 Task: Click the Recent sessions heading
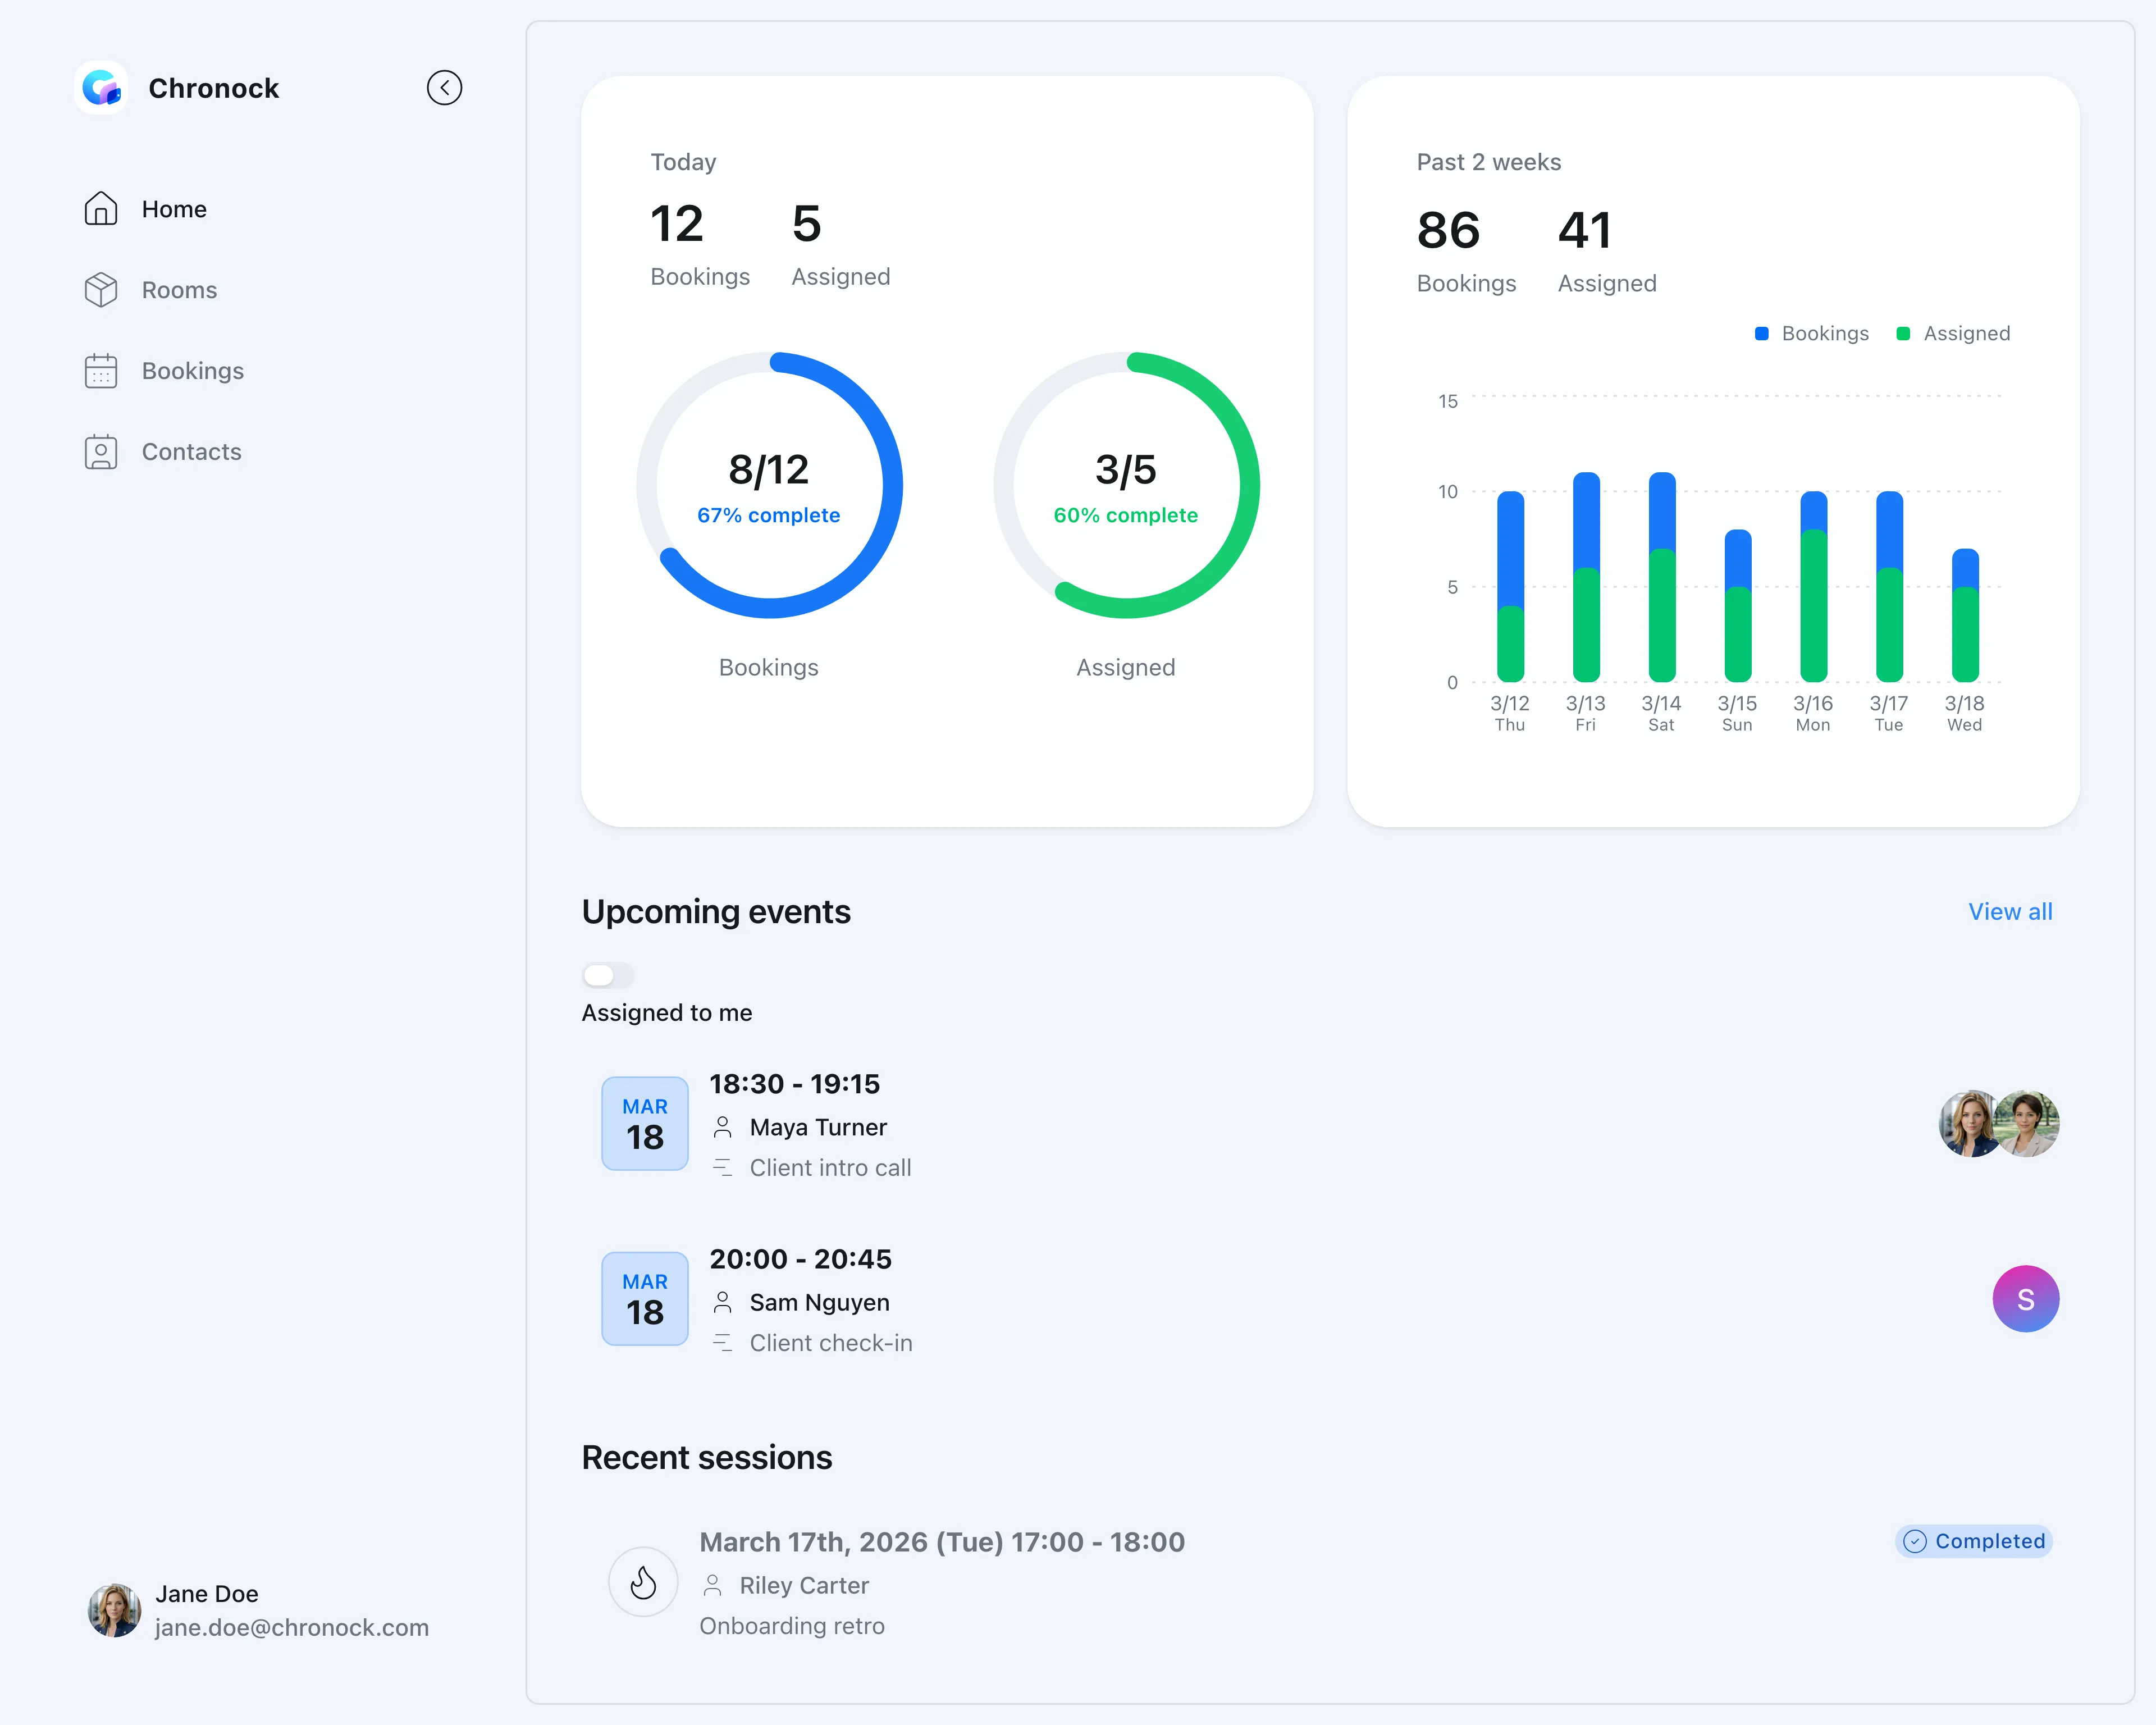point(707,1458)
